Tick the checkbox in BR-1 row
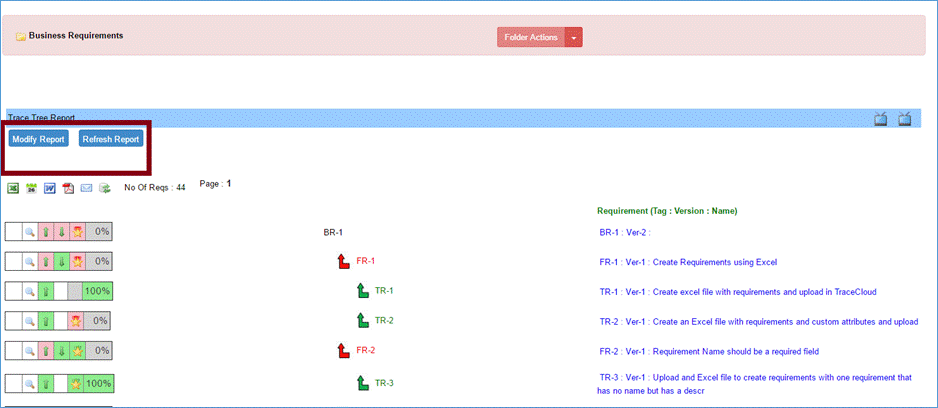This screenshot has height=408, width=938. point(14,232)
